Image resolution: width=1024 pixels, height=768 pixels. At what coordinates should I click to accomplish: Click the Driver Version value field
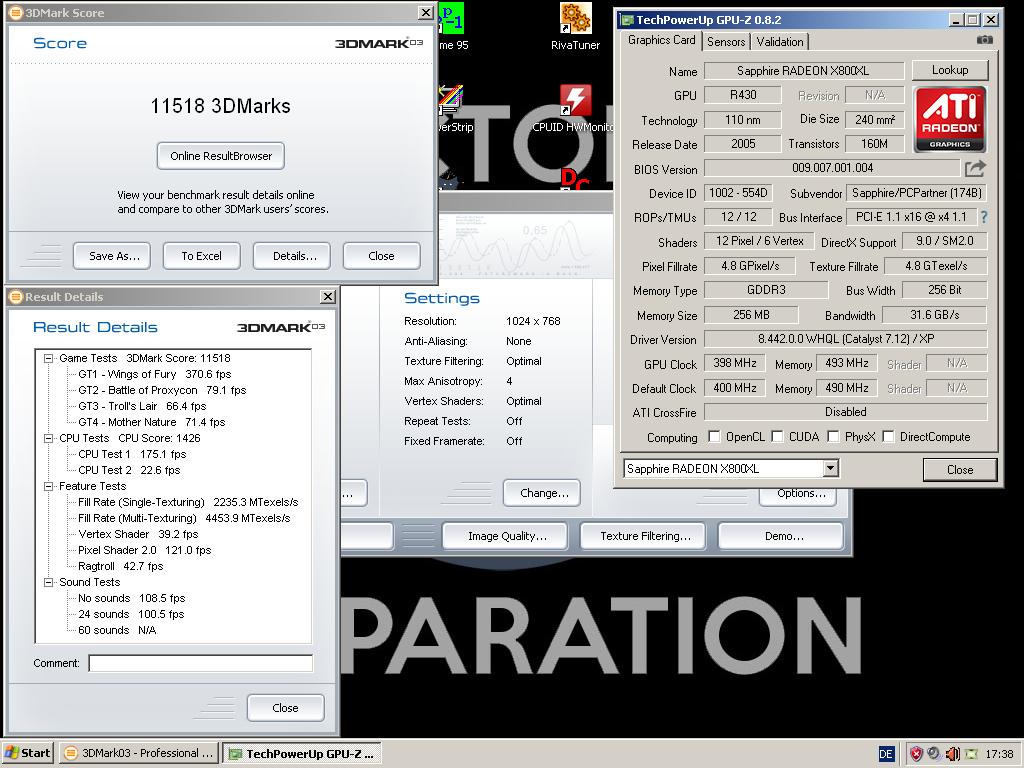coord(846,339)
